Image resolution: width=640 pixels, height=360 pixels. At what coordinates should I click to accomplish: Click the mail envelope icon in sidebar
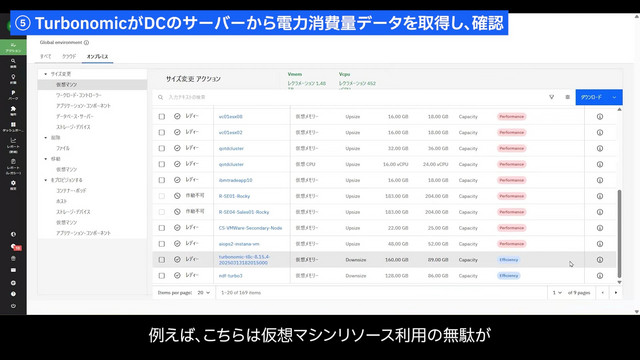(13, 270)
